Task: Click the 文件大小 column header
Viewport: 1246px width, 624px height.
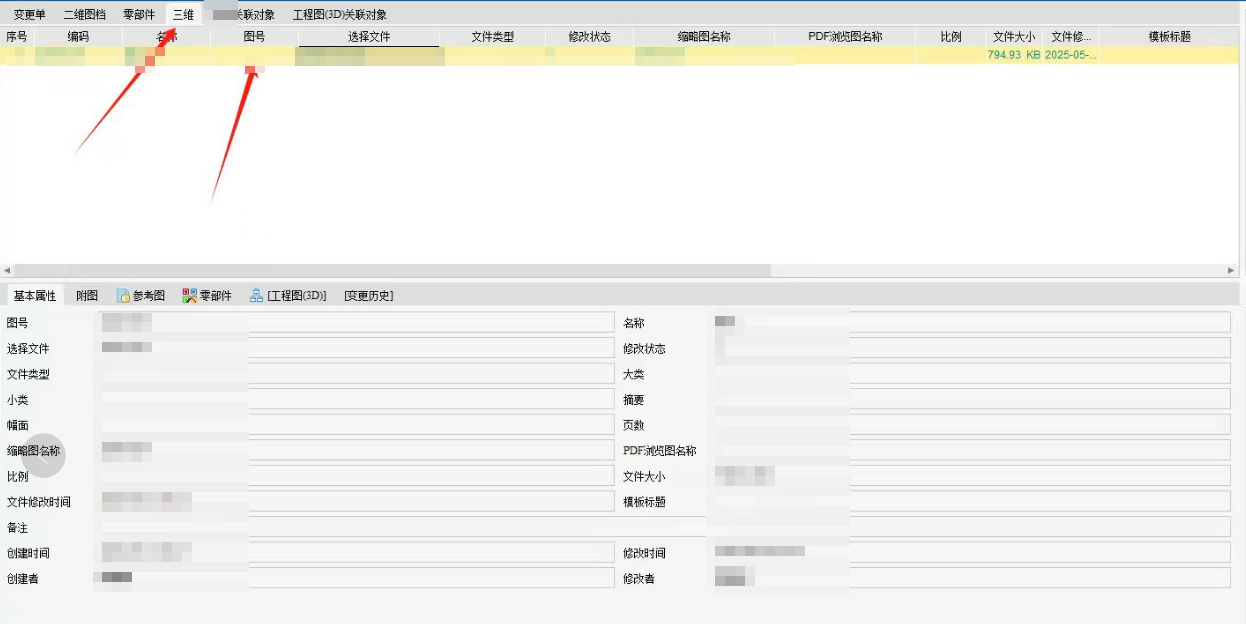Action: [1014, 37]
